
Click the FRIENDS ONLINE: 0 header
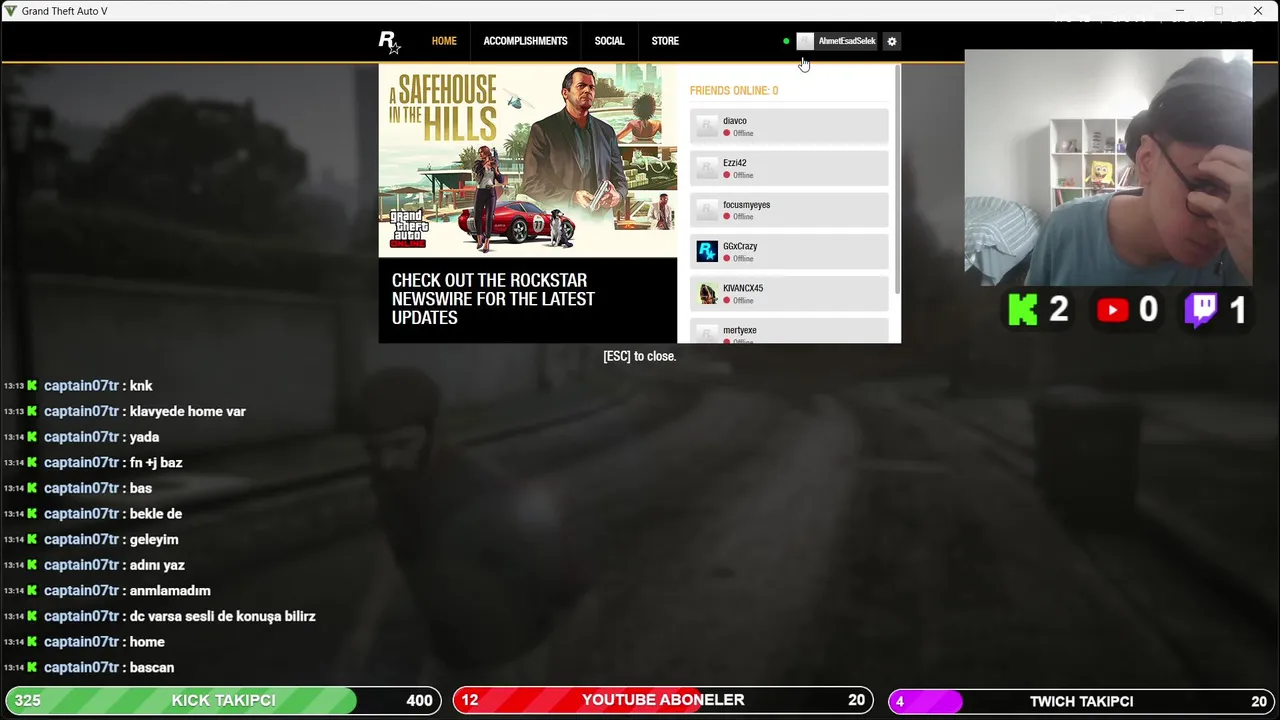[734, 90]
